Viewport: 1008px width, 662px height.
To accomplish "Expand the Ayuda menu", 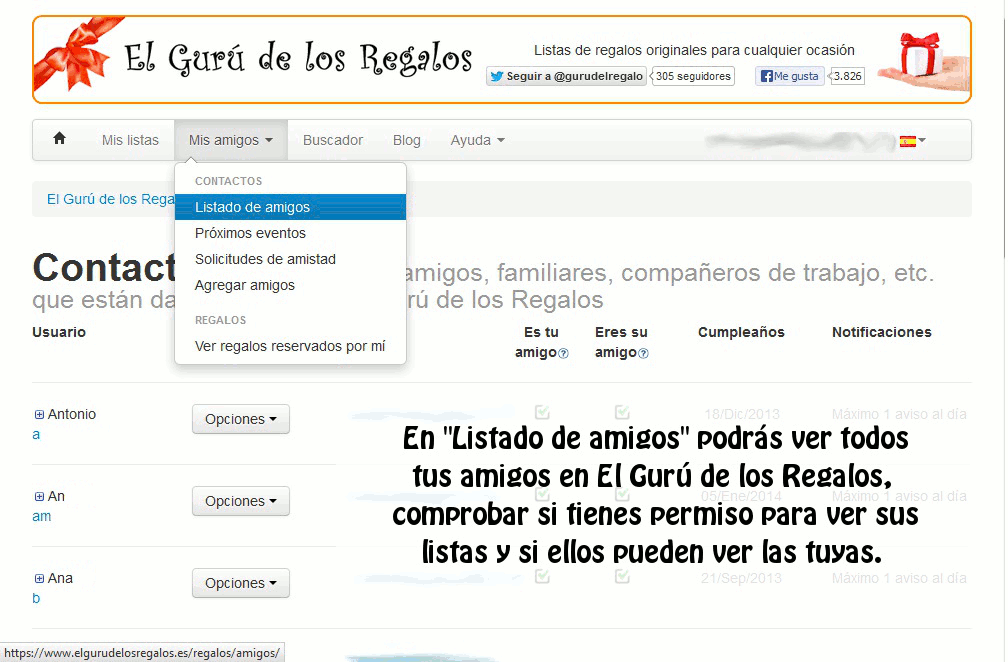I will (x=477, y=140).
